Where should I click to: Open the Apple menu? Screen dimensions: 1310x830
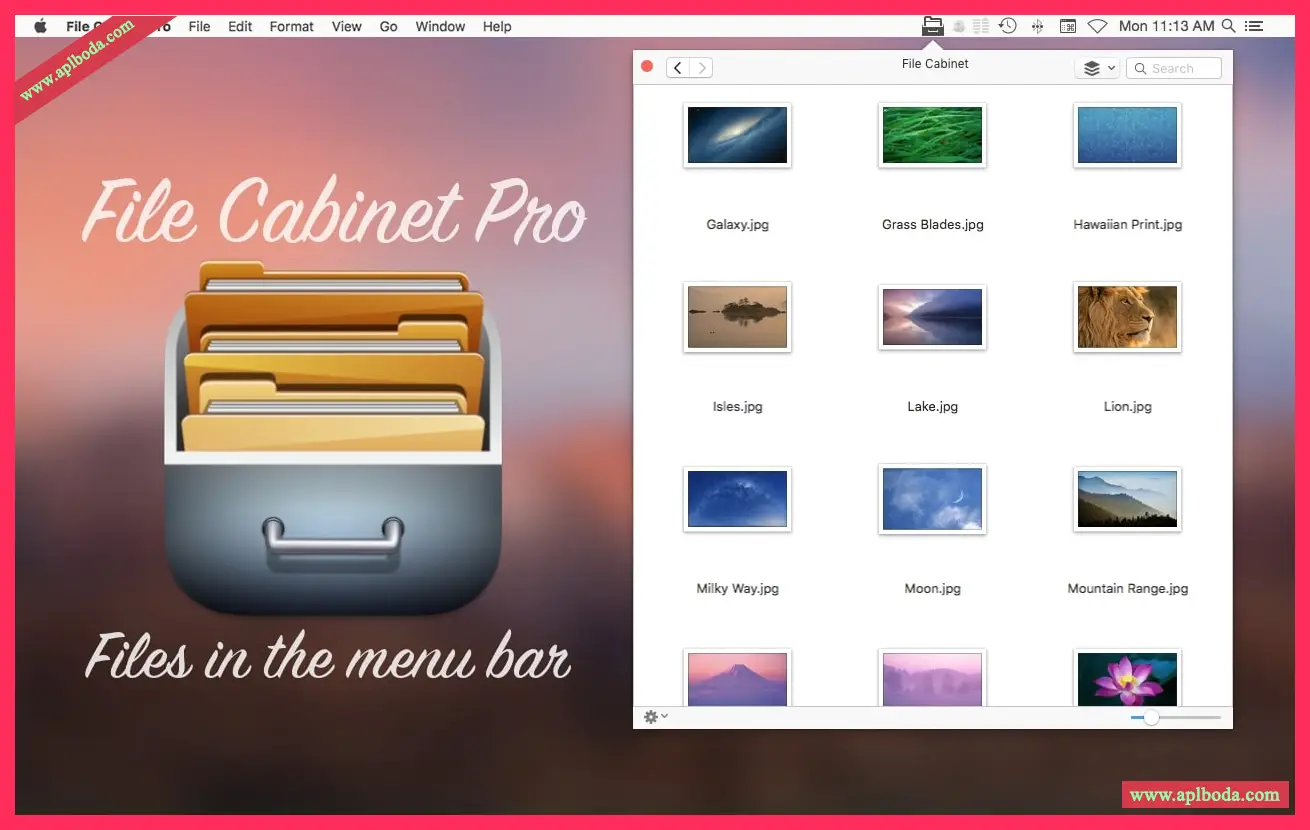click(x=41, y=26)
